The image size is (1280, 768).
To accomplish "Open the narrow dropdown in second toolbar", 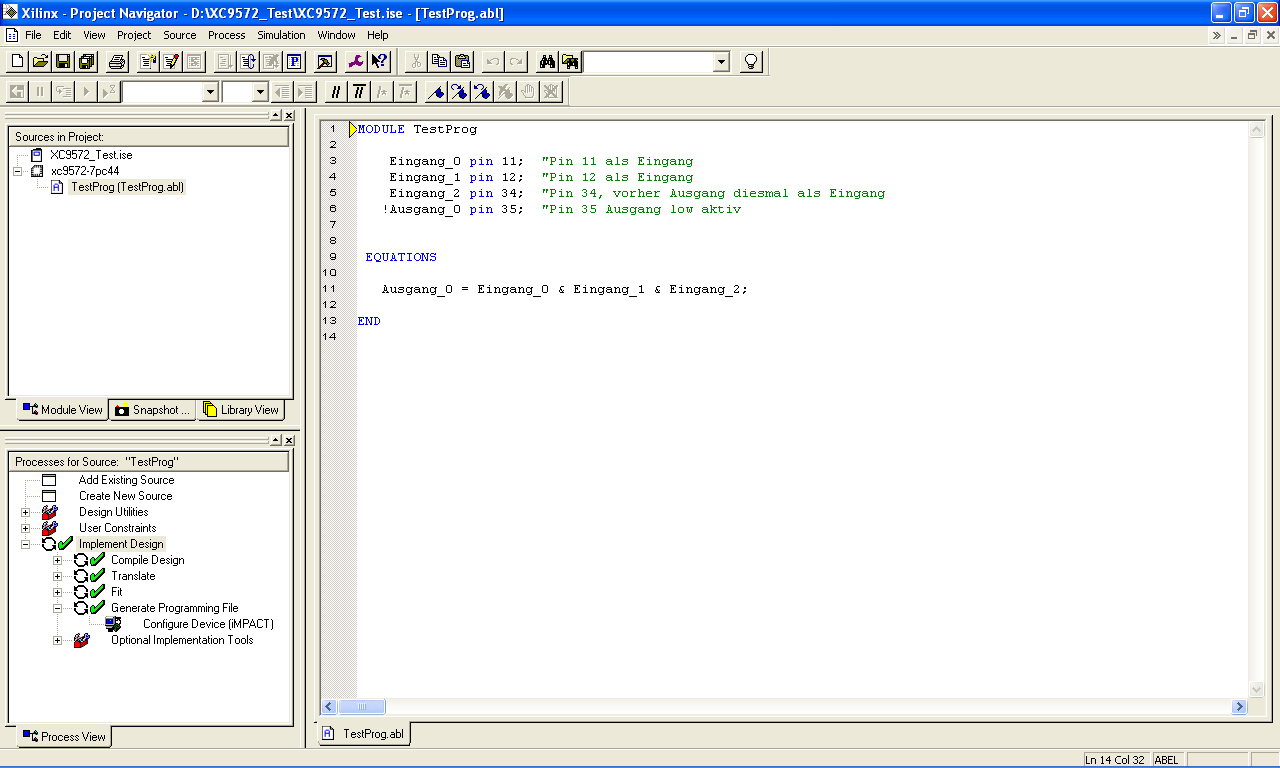I will (260, 92).
